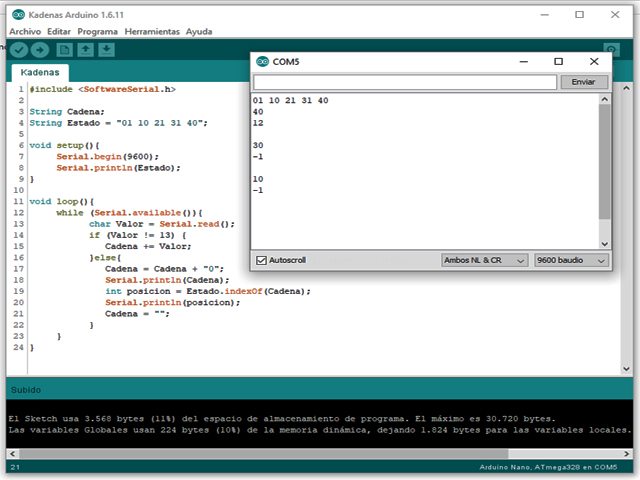The width and height of the screenshot is (640, 480).
Task: Click the 'Serial.println(posicion);' line
Action: 173,303
